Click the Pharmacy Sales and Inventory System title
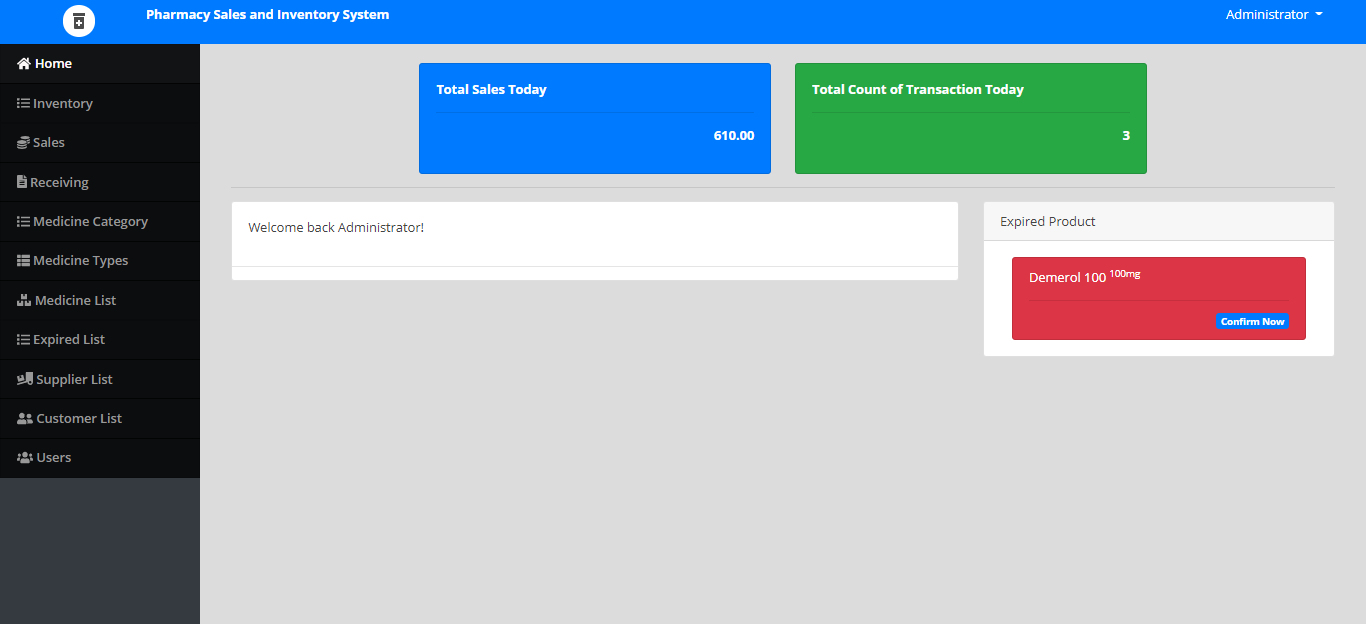Screen dimensions: 1366x624 click(267, 15)
